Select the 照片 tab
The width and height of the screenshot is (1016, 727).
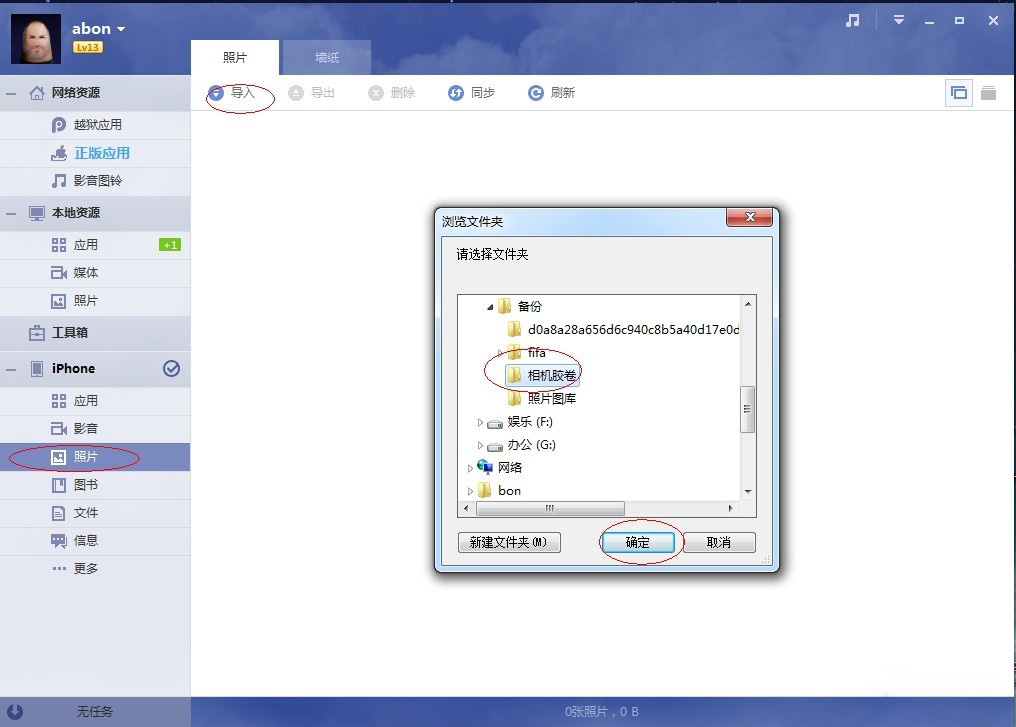(x=235, y=58)
